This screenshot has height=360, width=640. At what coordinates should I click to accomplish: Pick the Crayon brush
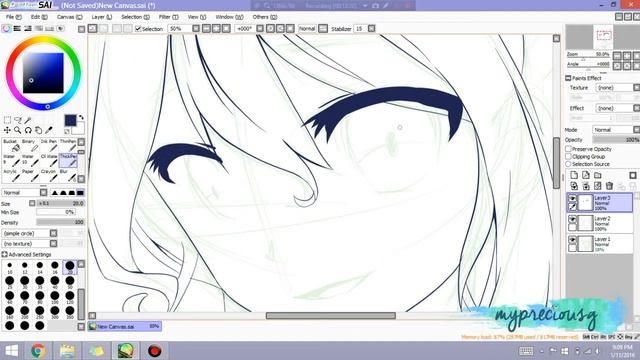(x=49, y=176)
